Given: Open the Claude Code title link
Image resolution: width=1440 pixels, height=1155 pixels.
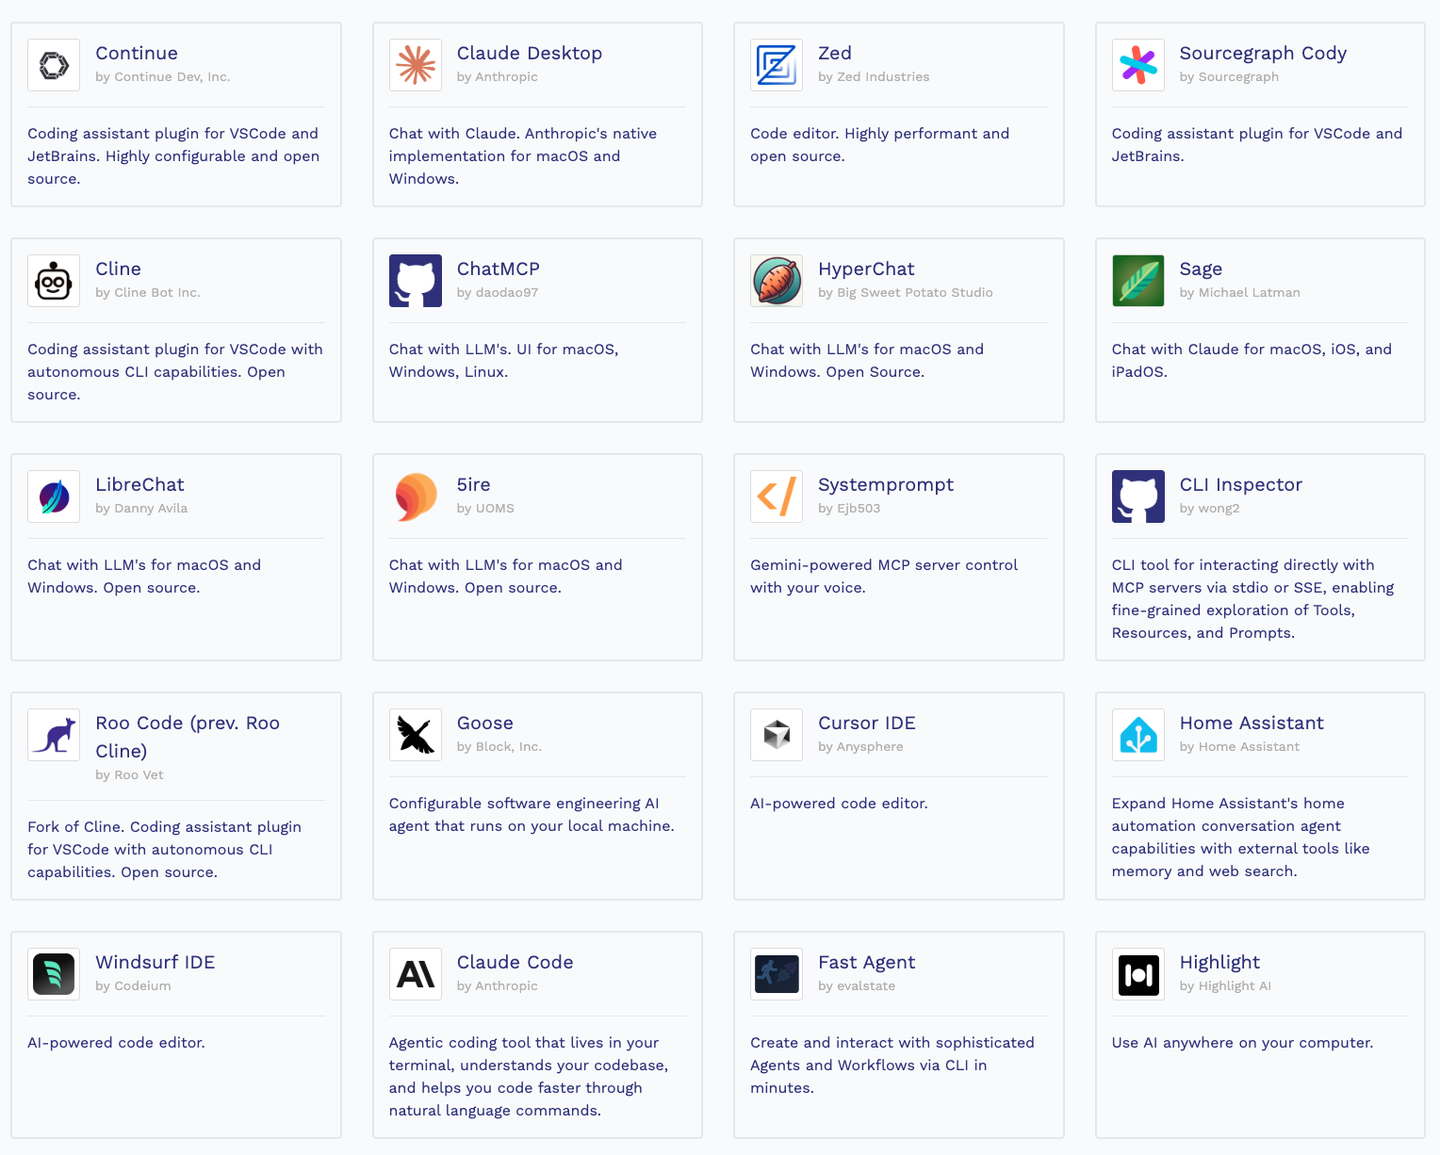Looking at the screenshot, I should pos(515,962).
